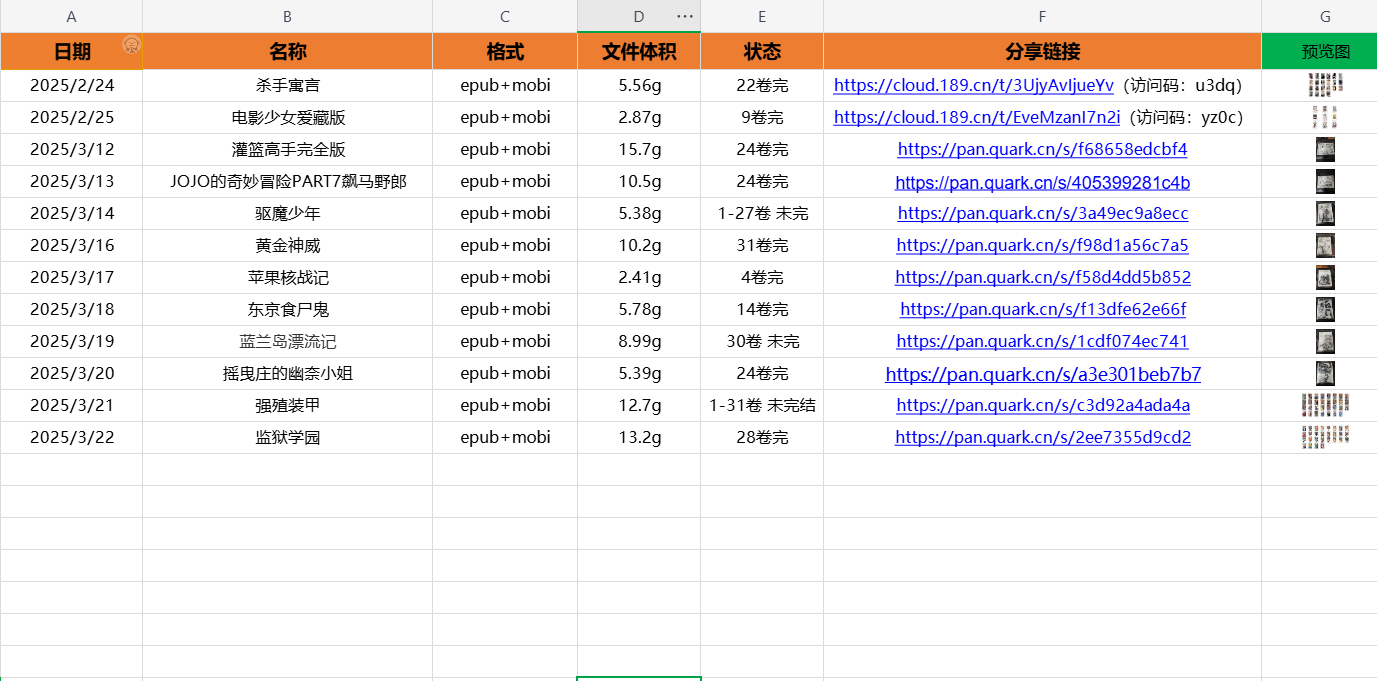Select the epub+mobi cell in 强殖装甲 row
The image size is (1377, 681).
tap(505, 406)
